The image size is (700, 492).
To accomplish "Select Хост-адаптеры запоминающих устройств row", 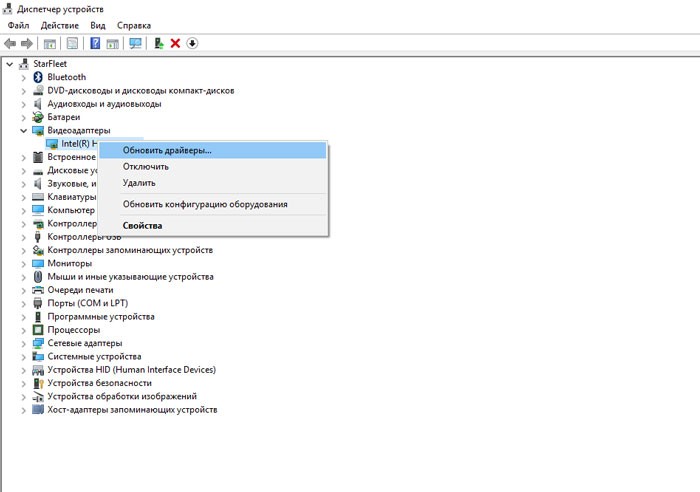I will pyautogui.click(x=132, y=410).
